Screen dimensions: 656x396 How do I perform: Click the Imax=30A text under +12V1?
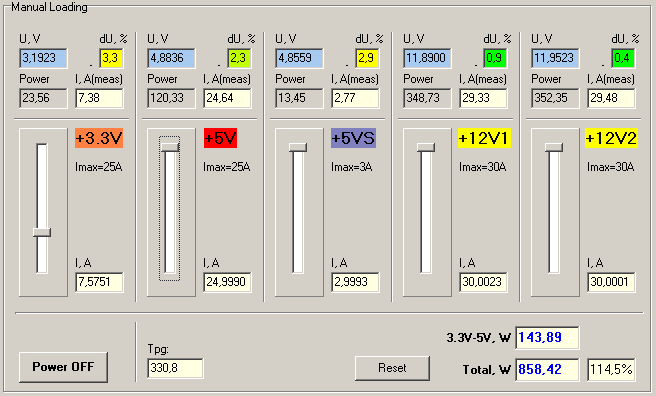[483, 167]
